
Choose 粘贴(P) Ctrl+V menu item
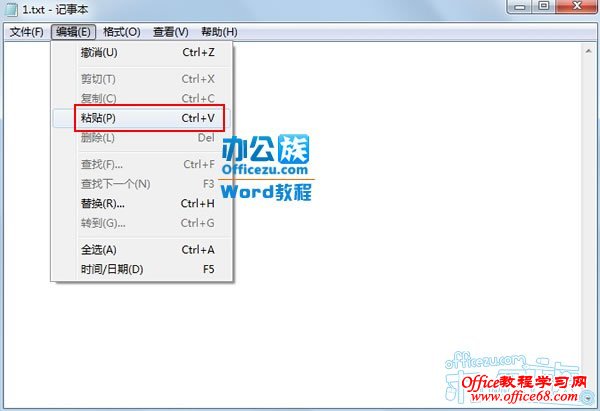coord(142,118)
